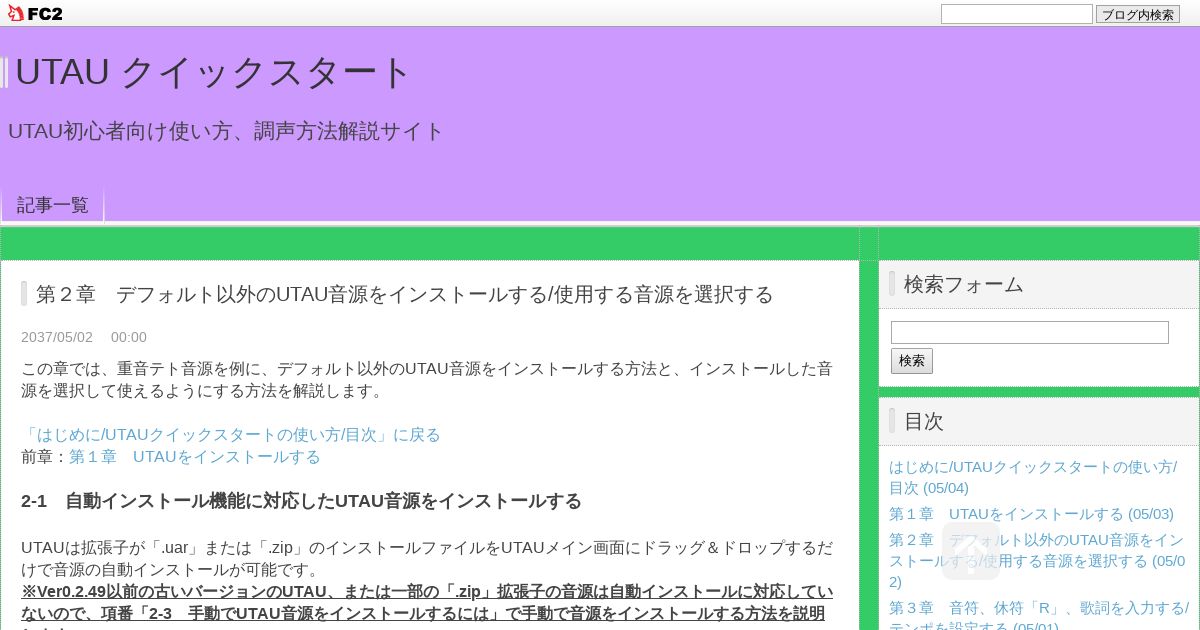This screenshot has width=1200, height=630.
Task: Open the 記事一覧 tab
Action: [53, 205]
